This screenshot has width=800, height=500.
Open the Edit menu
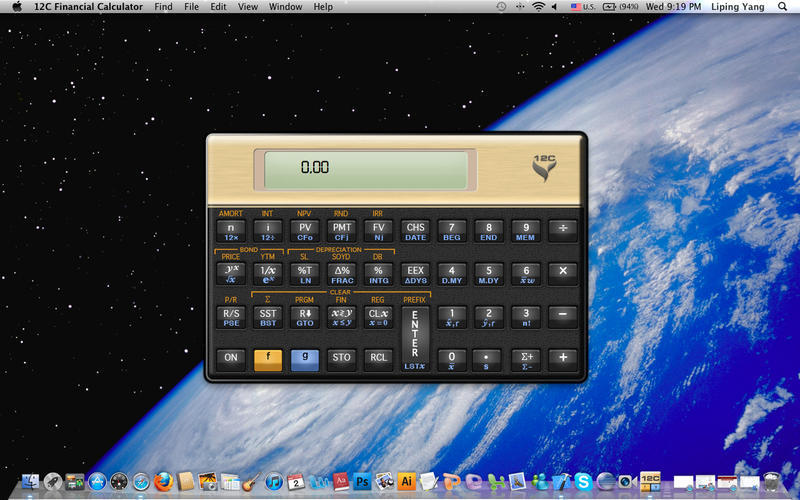(x=218, y=7)
